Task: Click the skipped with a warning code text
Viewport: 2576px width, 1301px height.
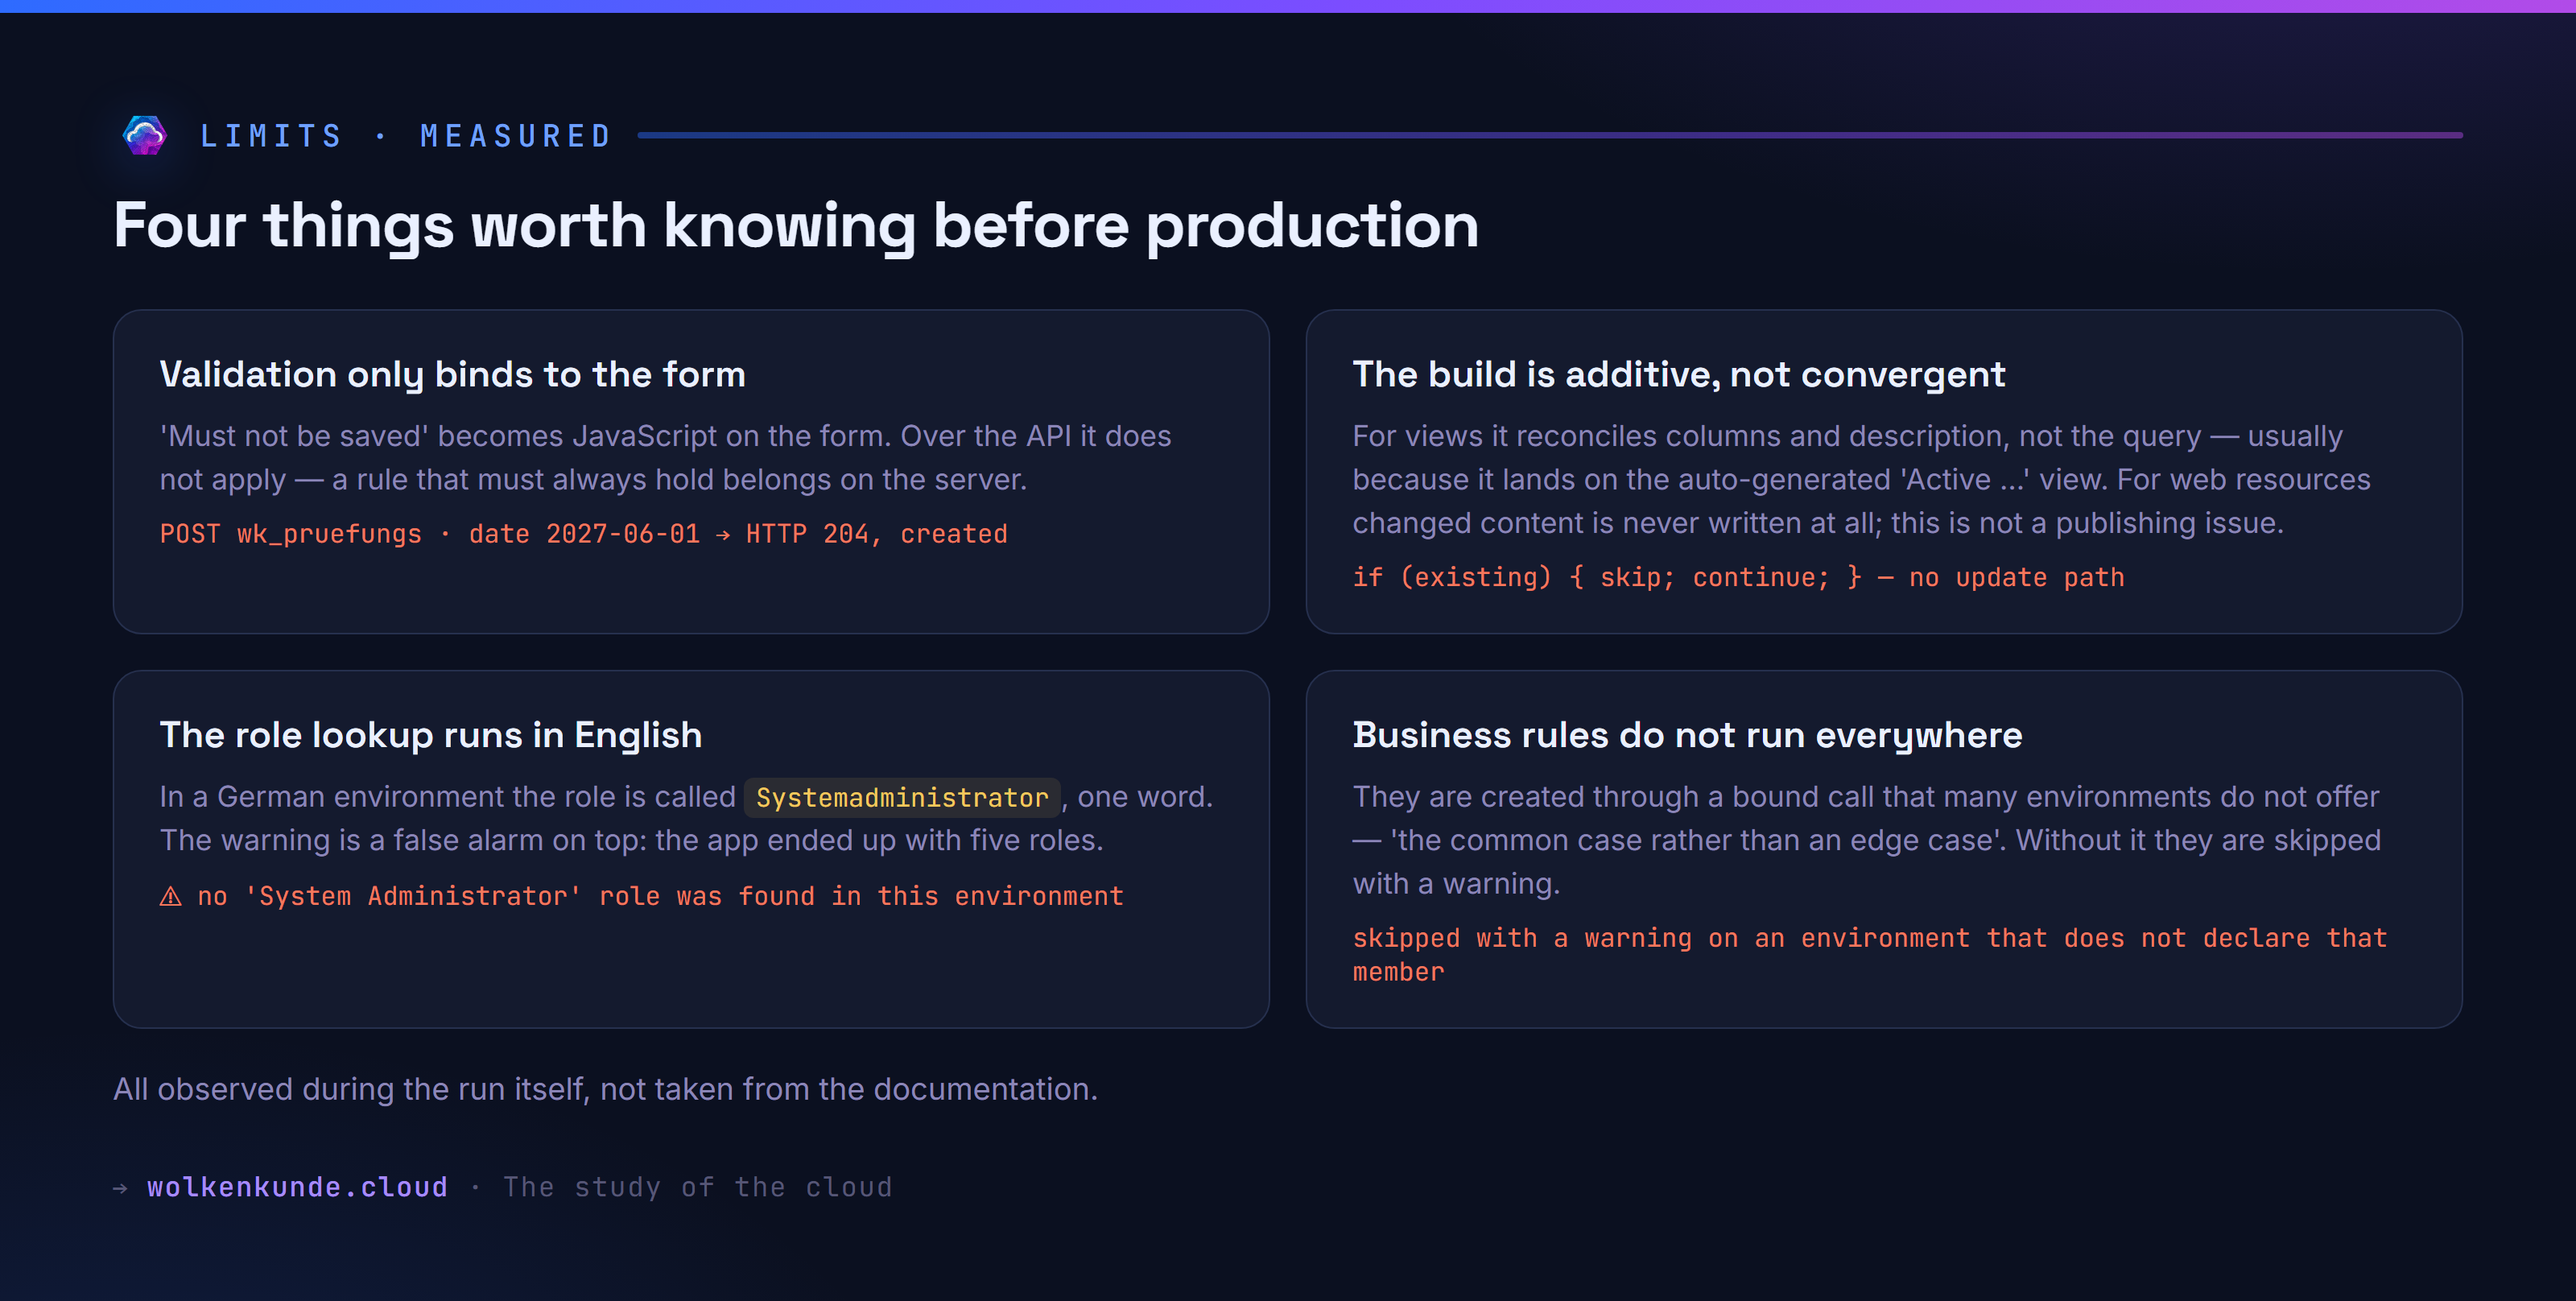Action: point(1869,955)
